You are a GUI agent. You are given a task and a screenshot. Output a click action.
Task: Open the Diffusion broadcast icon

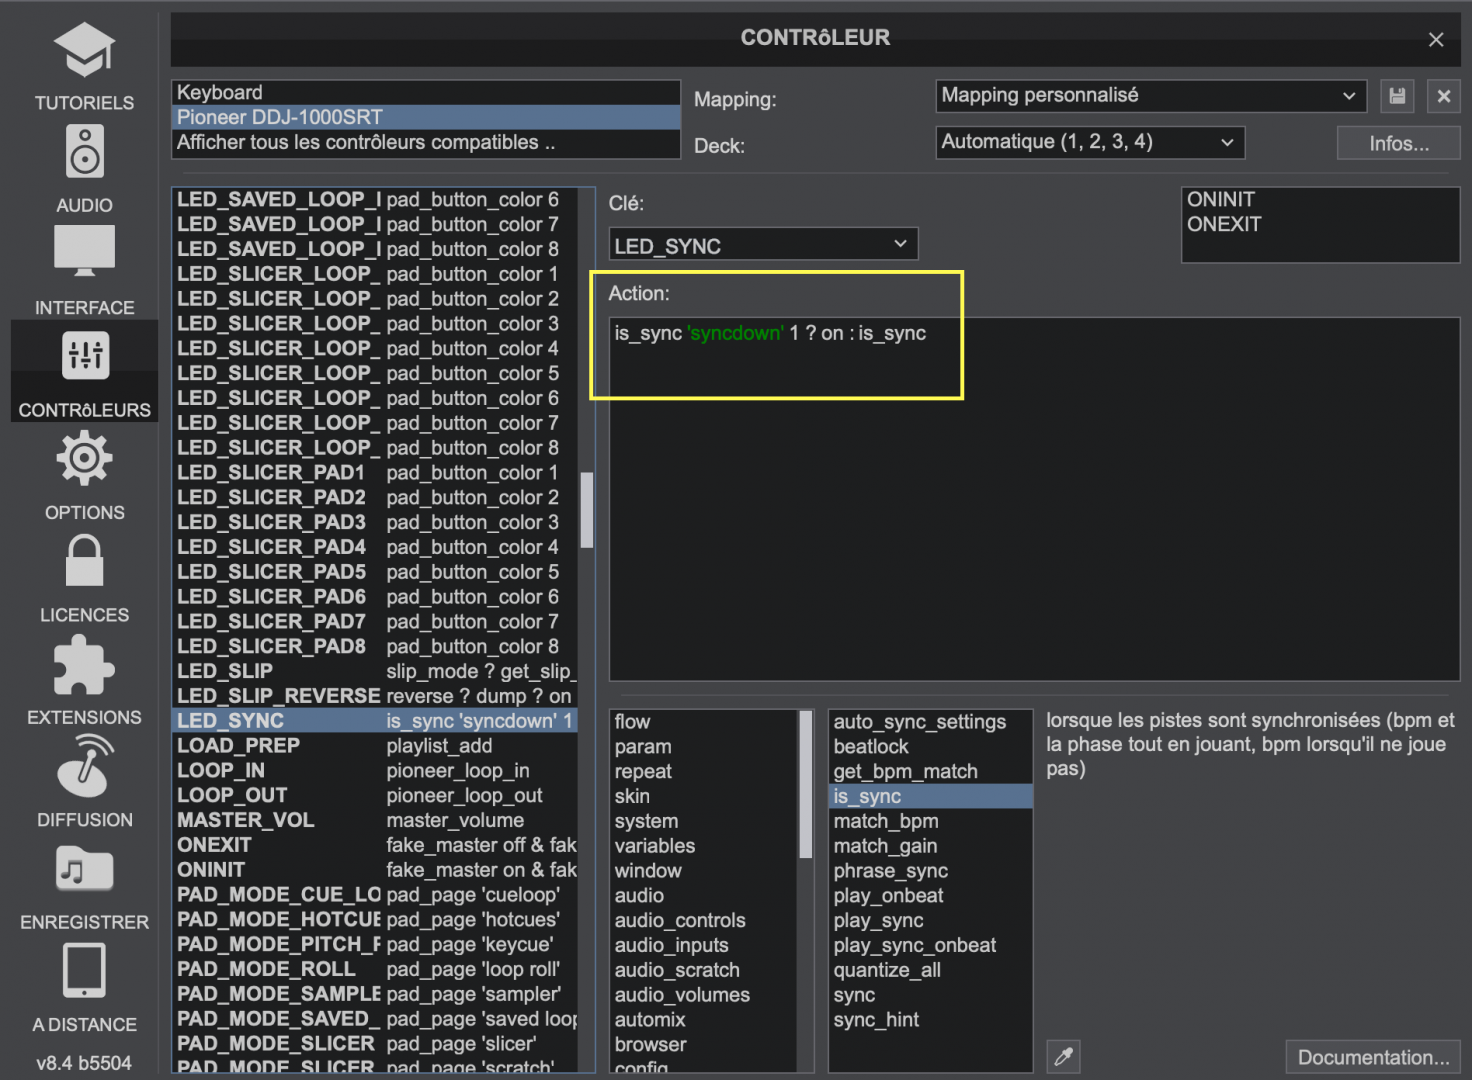point(84,767)
